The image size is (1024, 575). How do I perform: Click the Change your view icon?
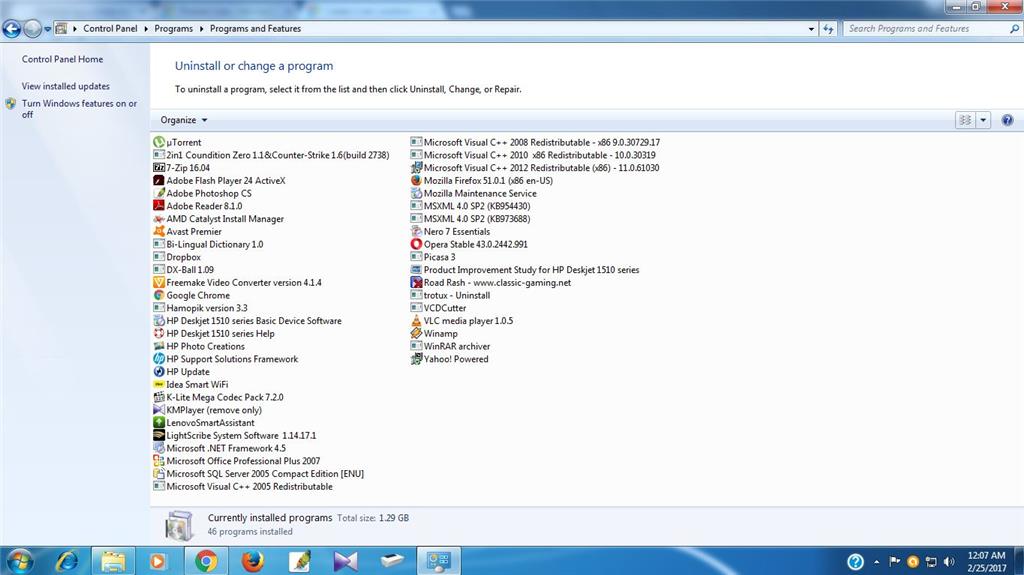pyautogui.click(x=965, y=120)
